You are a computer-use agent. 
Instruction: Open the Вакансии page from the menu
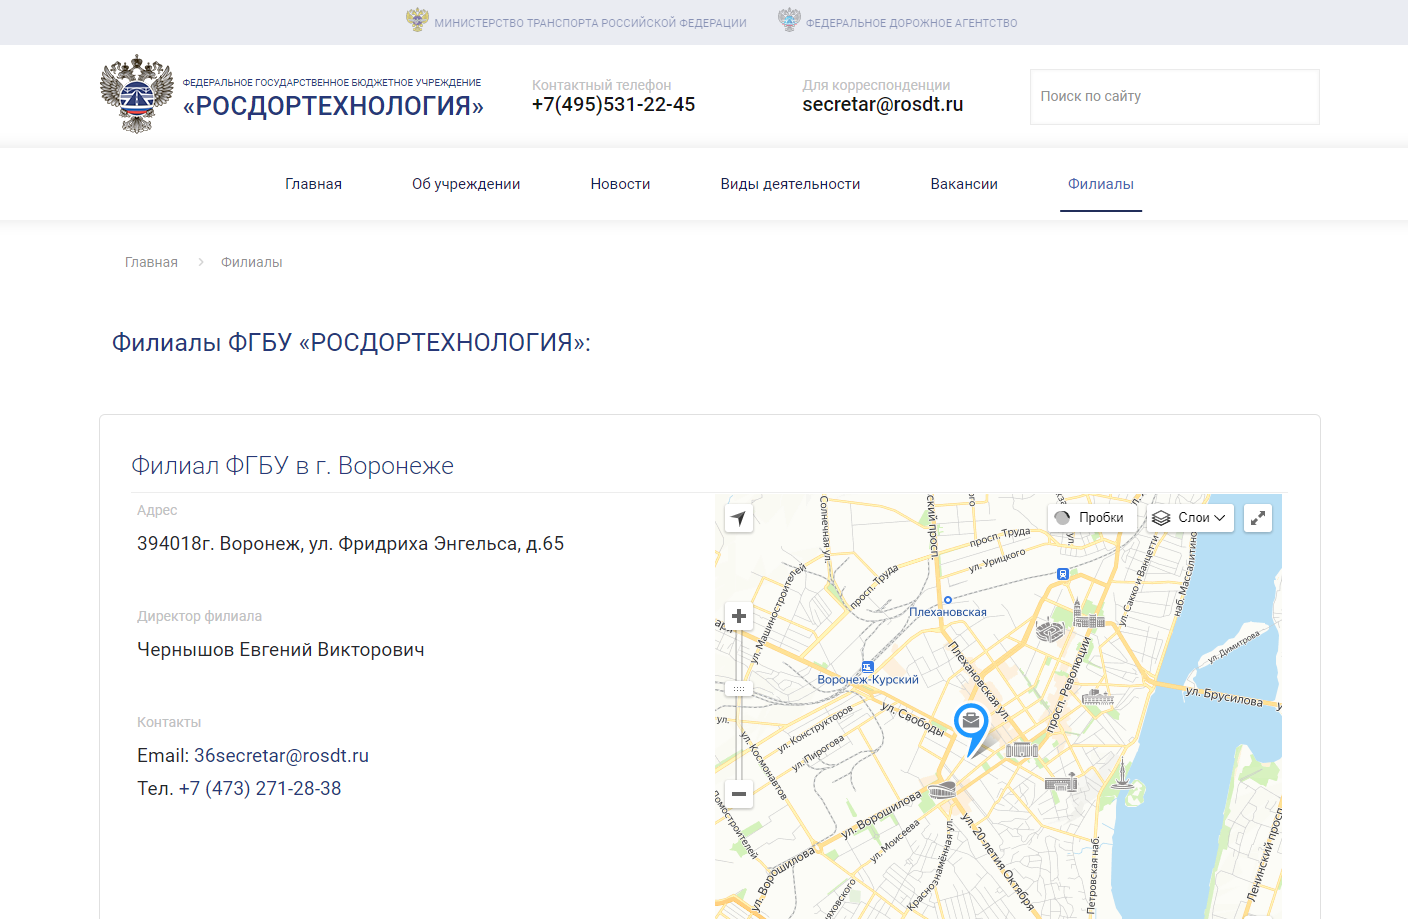(x=963, y=184)
